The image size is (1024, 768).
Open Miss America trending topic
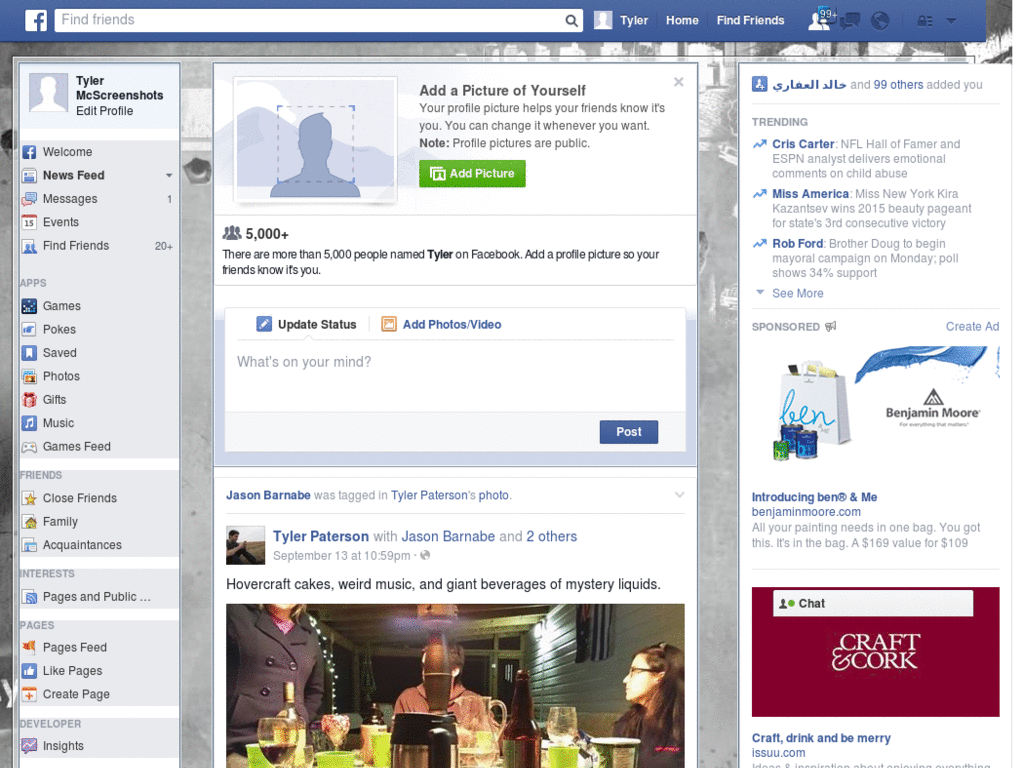pyautogui.click(x=810, y=194)
